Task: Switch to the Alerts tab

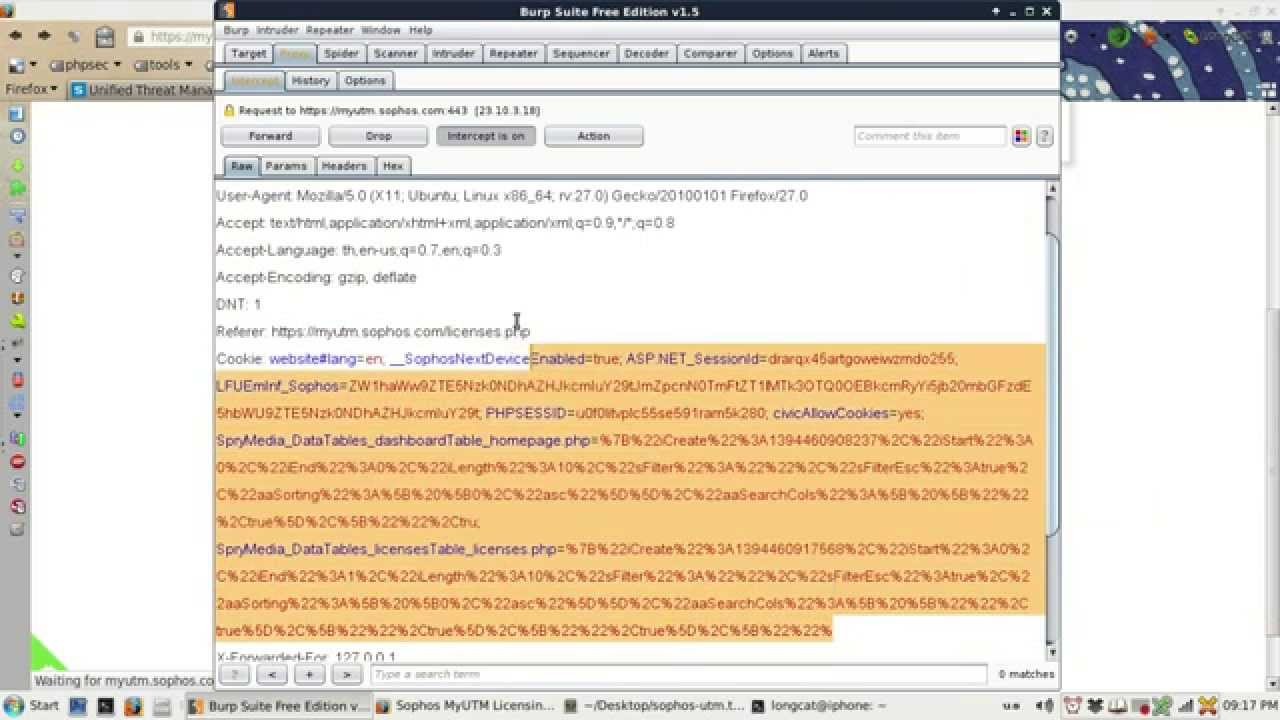Action: click(x=824, y=54)
